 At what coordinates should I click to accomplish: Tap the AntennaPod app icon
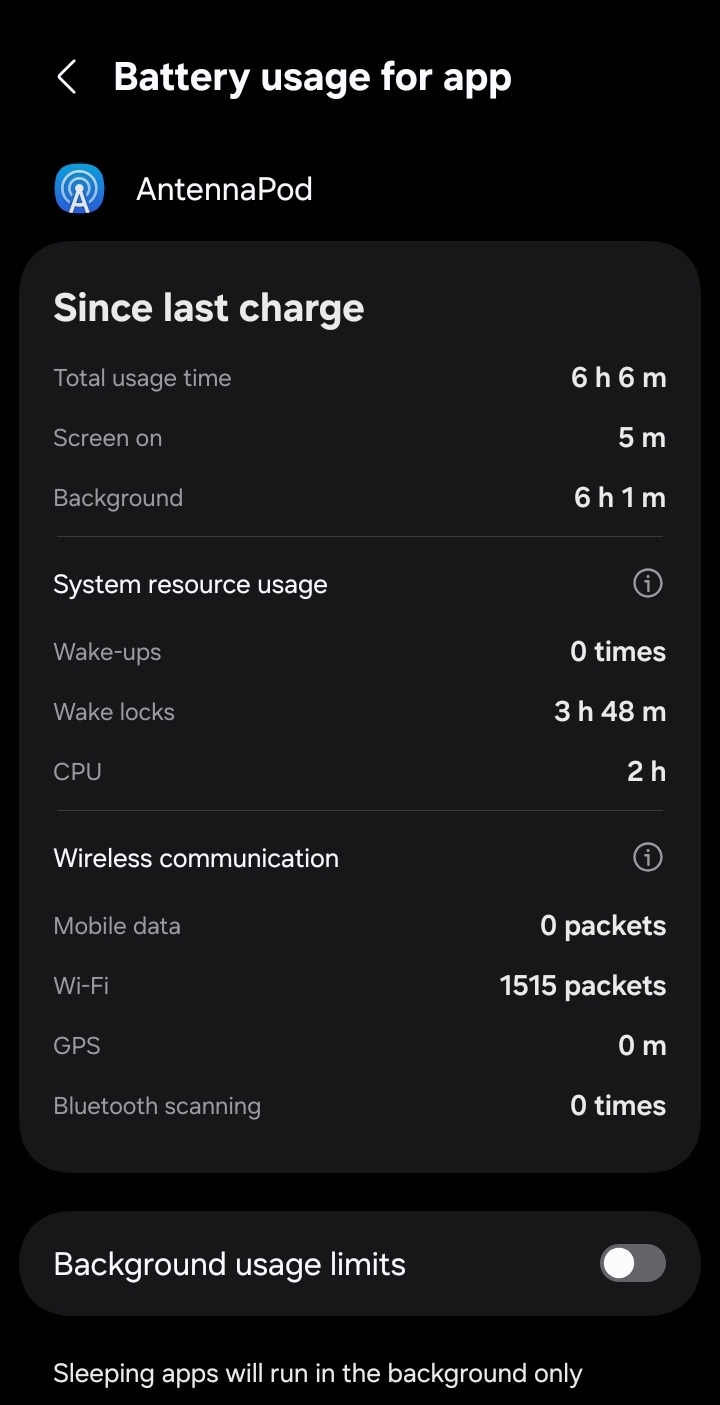tap(79, 189)
